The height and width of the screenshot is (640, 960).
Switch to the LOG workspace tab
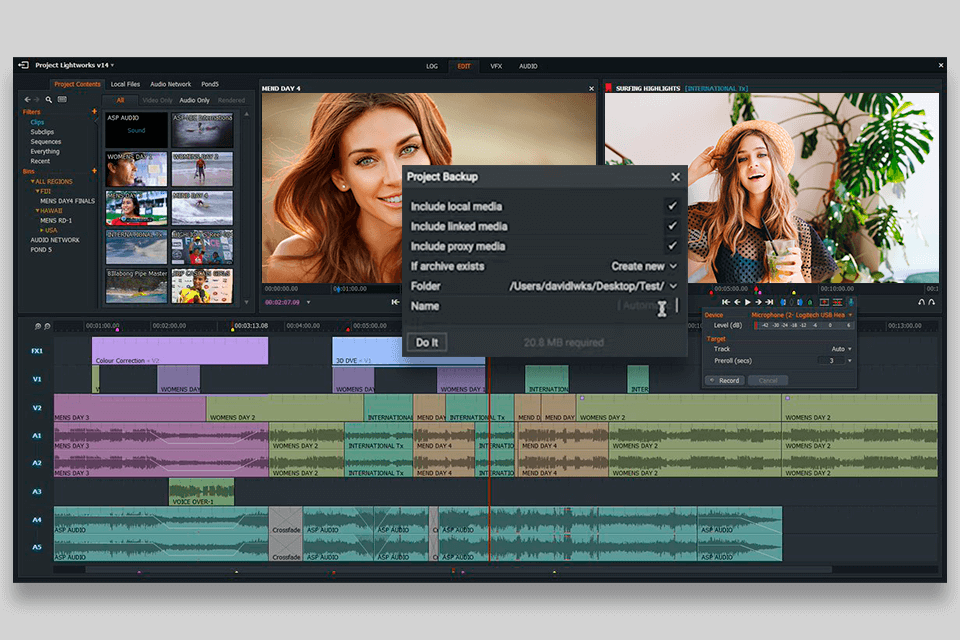click(x=432, y=66)
